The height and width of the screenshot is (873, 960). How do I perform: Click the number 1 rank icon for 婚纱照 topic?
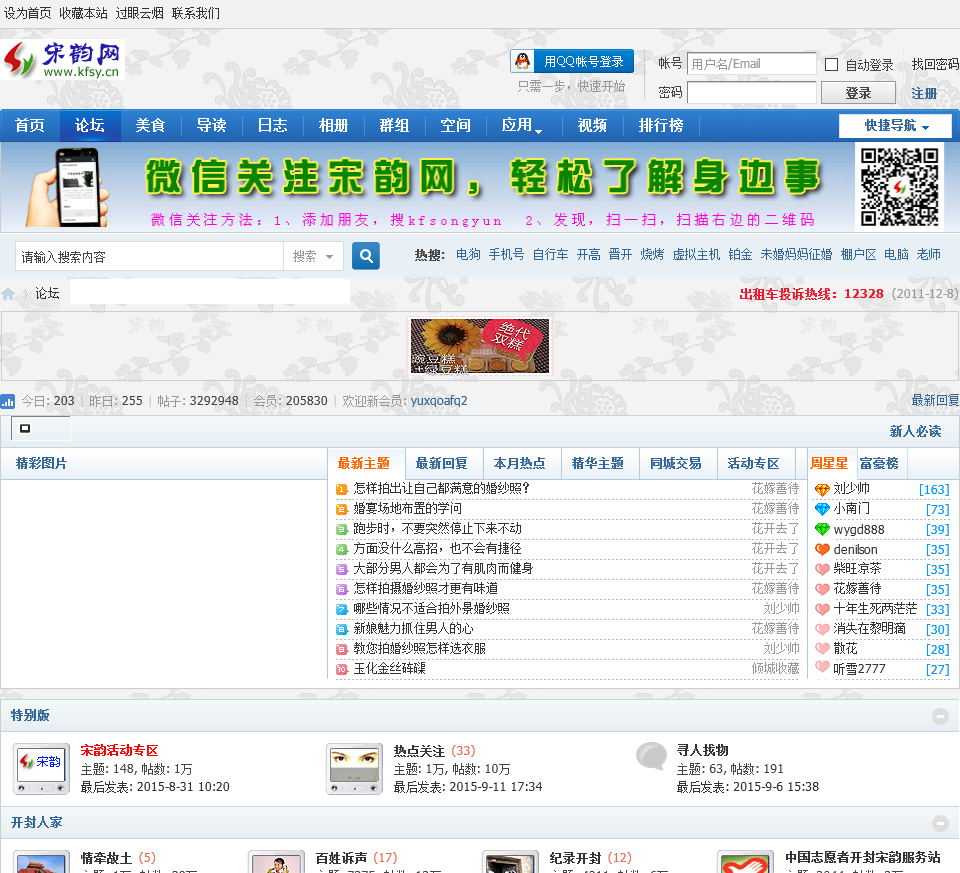click(x=342, y=489)
